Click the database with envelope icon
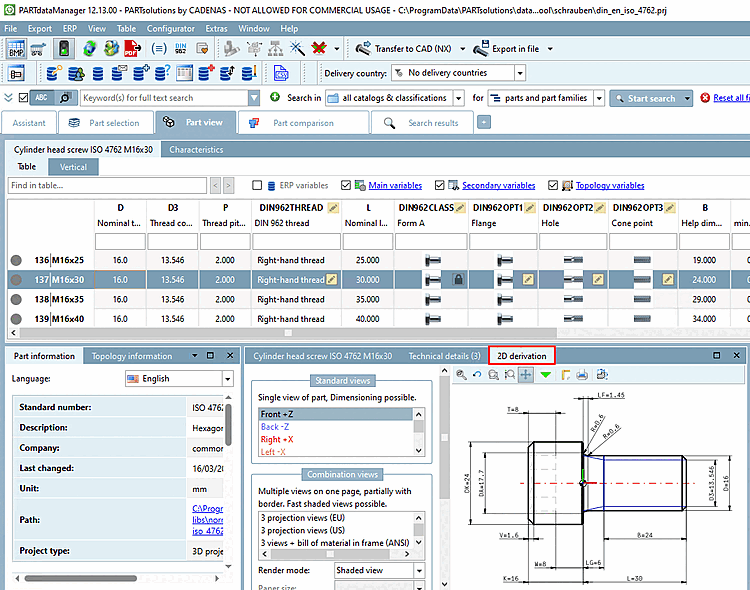750x590 pixels. (x=119, y=73)
